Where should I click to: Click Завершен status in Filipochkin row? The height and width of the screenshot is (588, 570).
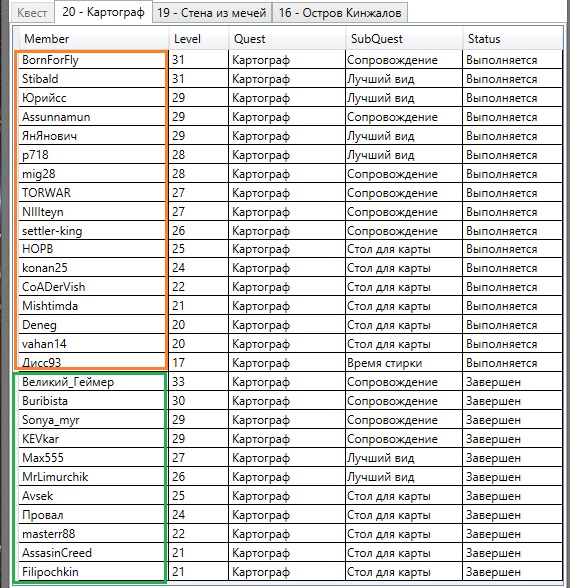click(x=513, y=572)
